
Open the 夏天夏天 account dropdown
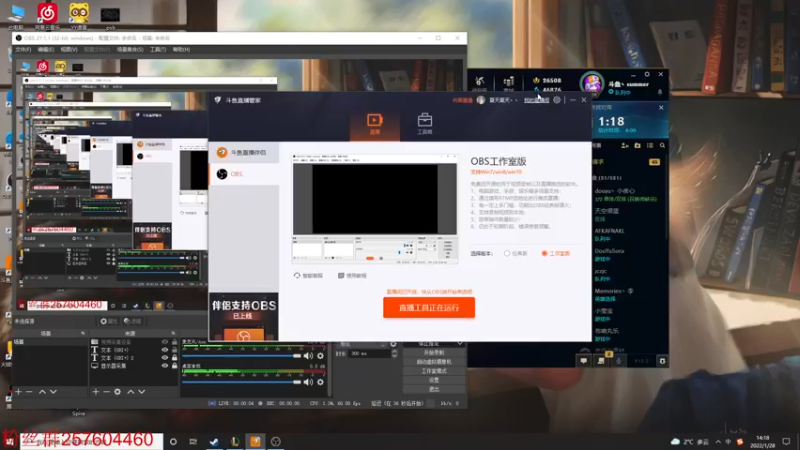coord(503,100)
